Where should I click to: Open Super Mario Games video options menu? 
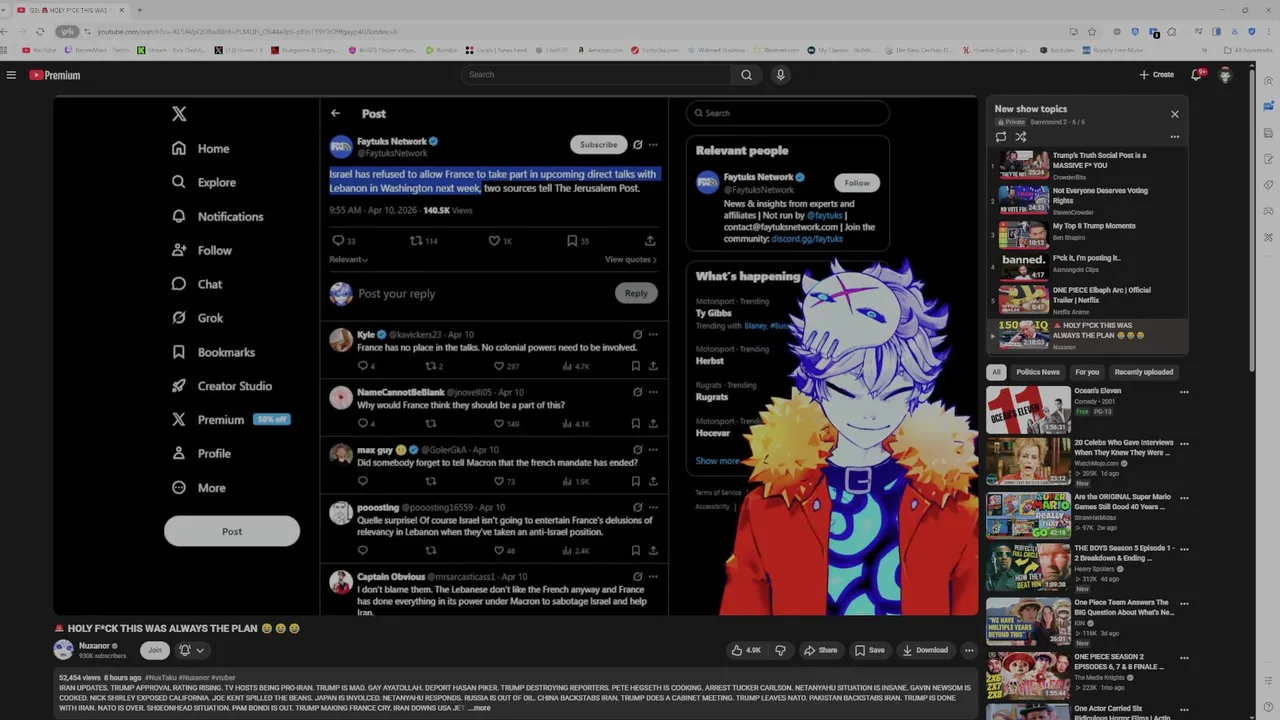tap(1184, 498)
